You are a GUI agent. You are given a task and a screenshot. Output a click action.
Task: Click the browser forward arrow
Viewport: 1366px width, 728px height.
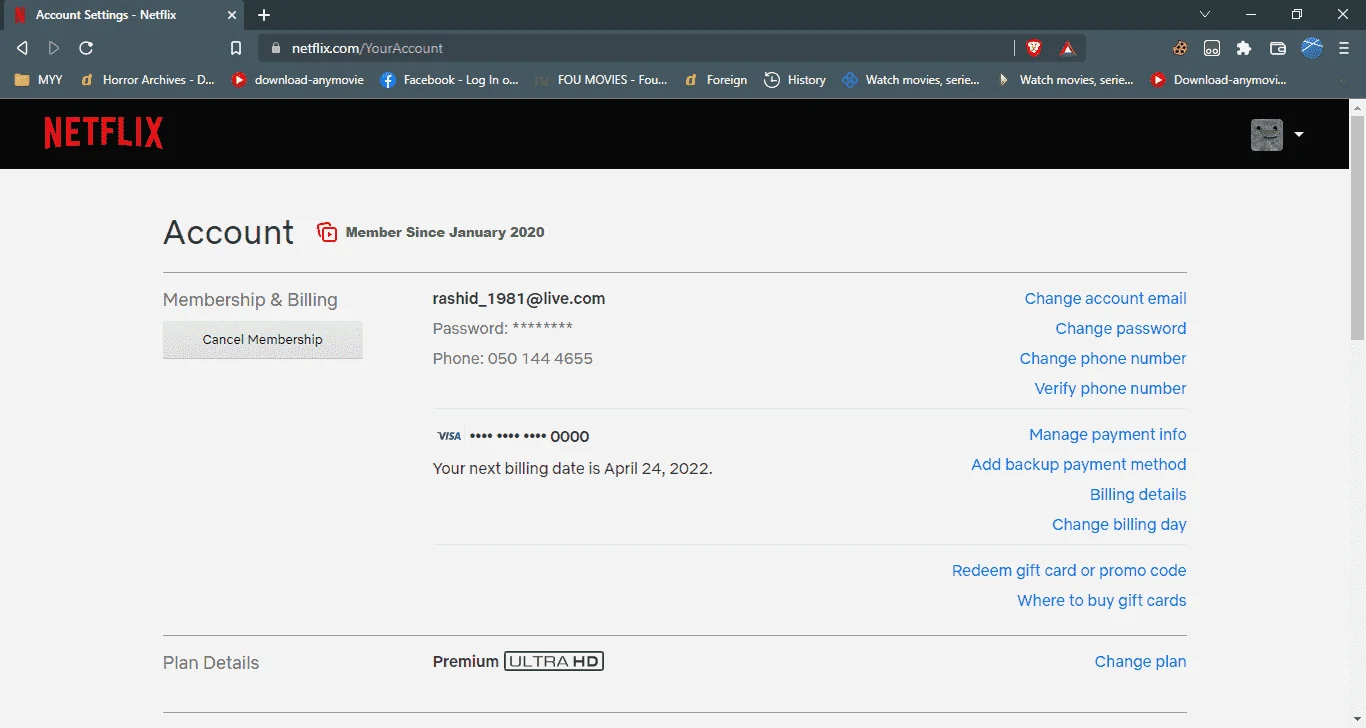pos(54,48)
